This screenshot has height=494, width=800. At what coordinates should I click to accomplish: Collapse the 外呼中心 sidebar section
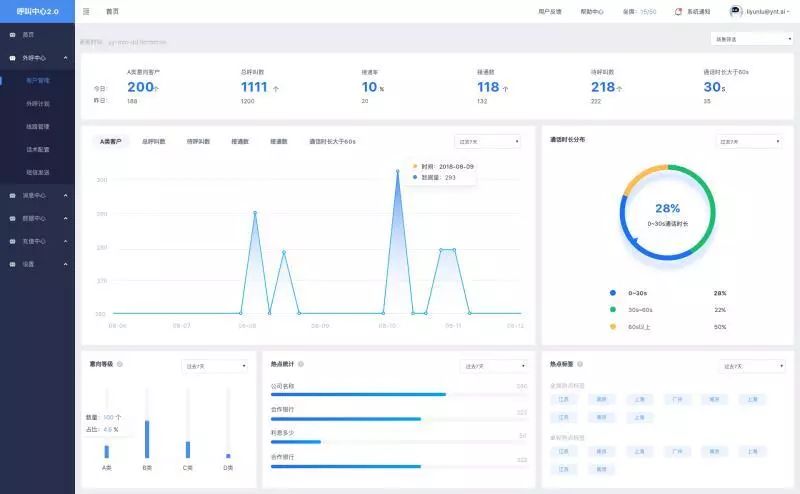click(x=65, y=58)
